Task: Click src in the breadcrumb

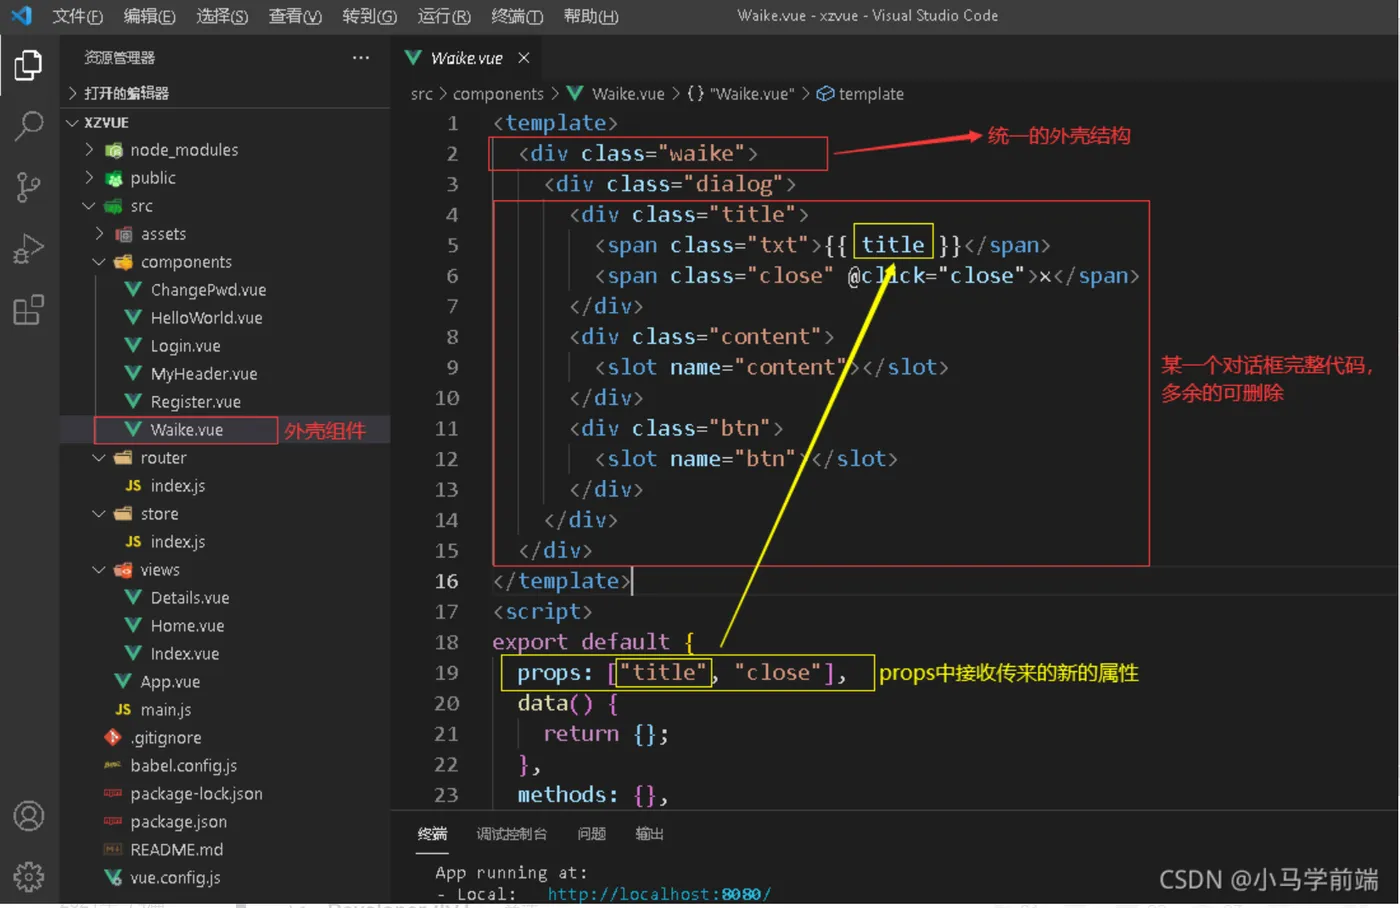Action: 421,93
